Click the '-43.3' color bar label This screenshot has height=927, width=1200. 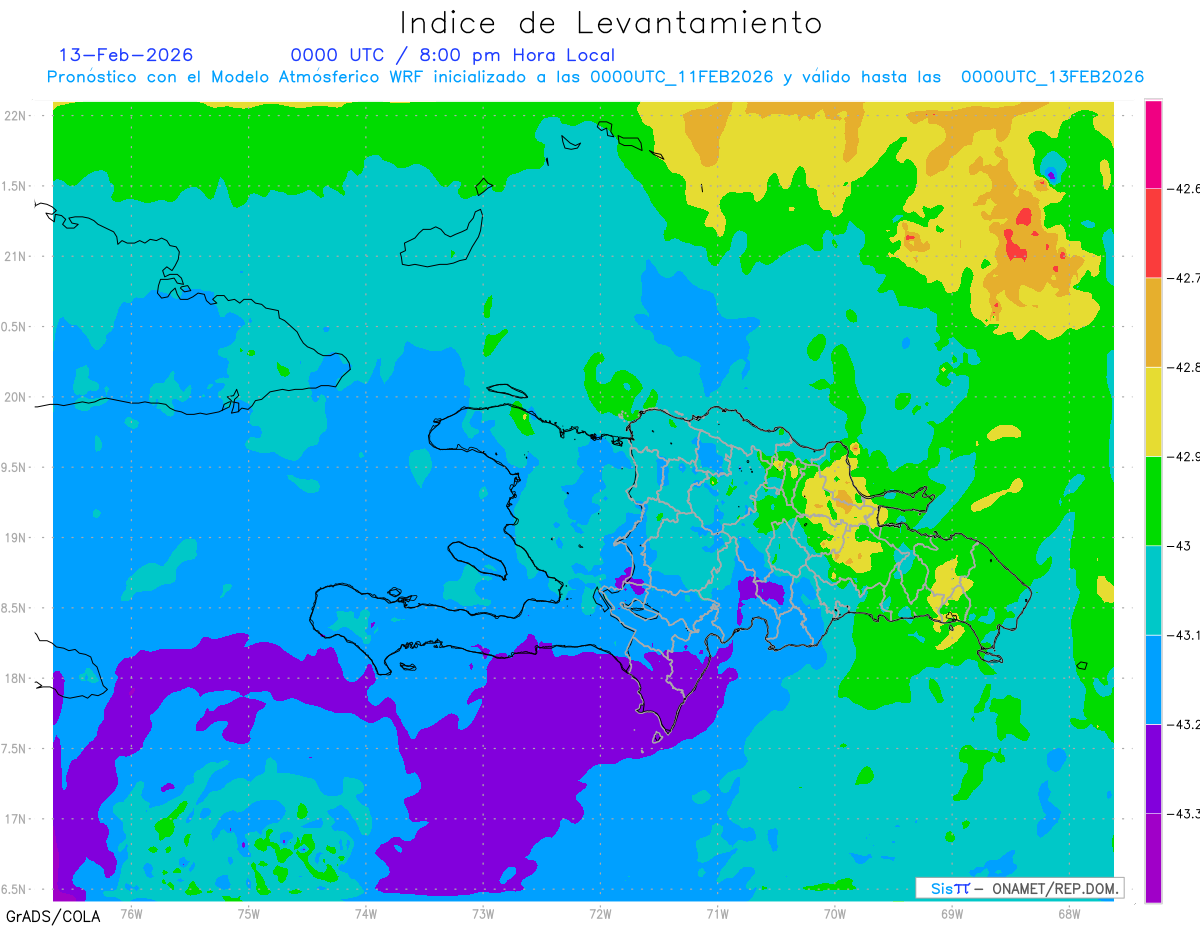[1185, 813]
